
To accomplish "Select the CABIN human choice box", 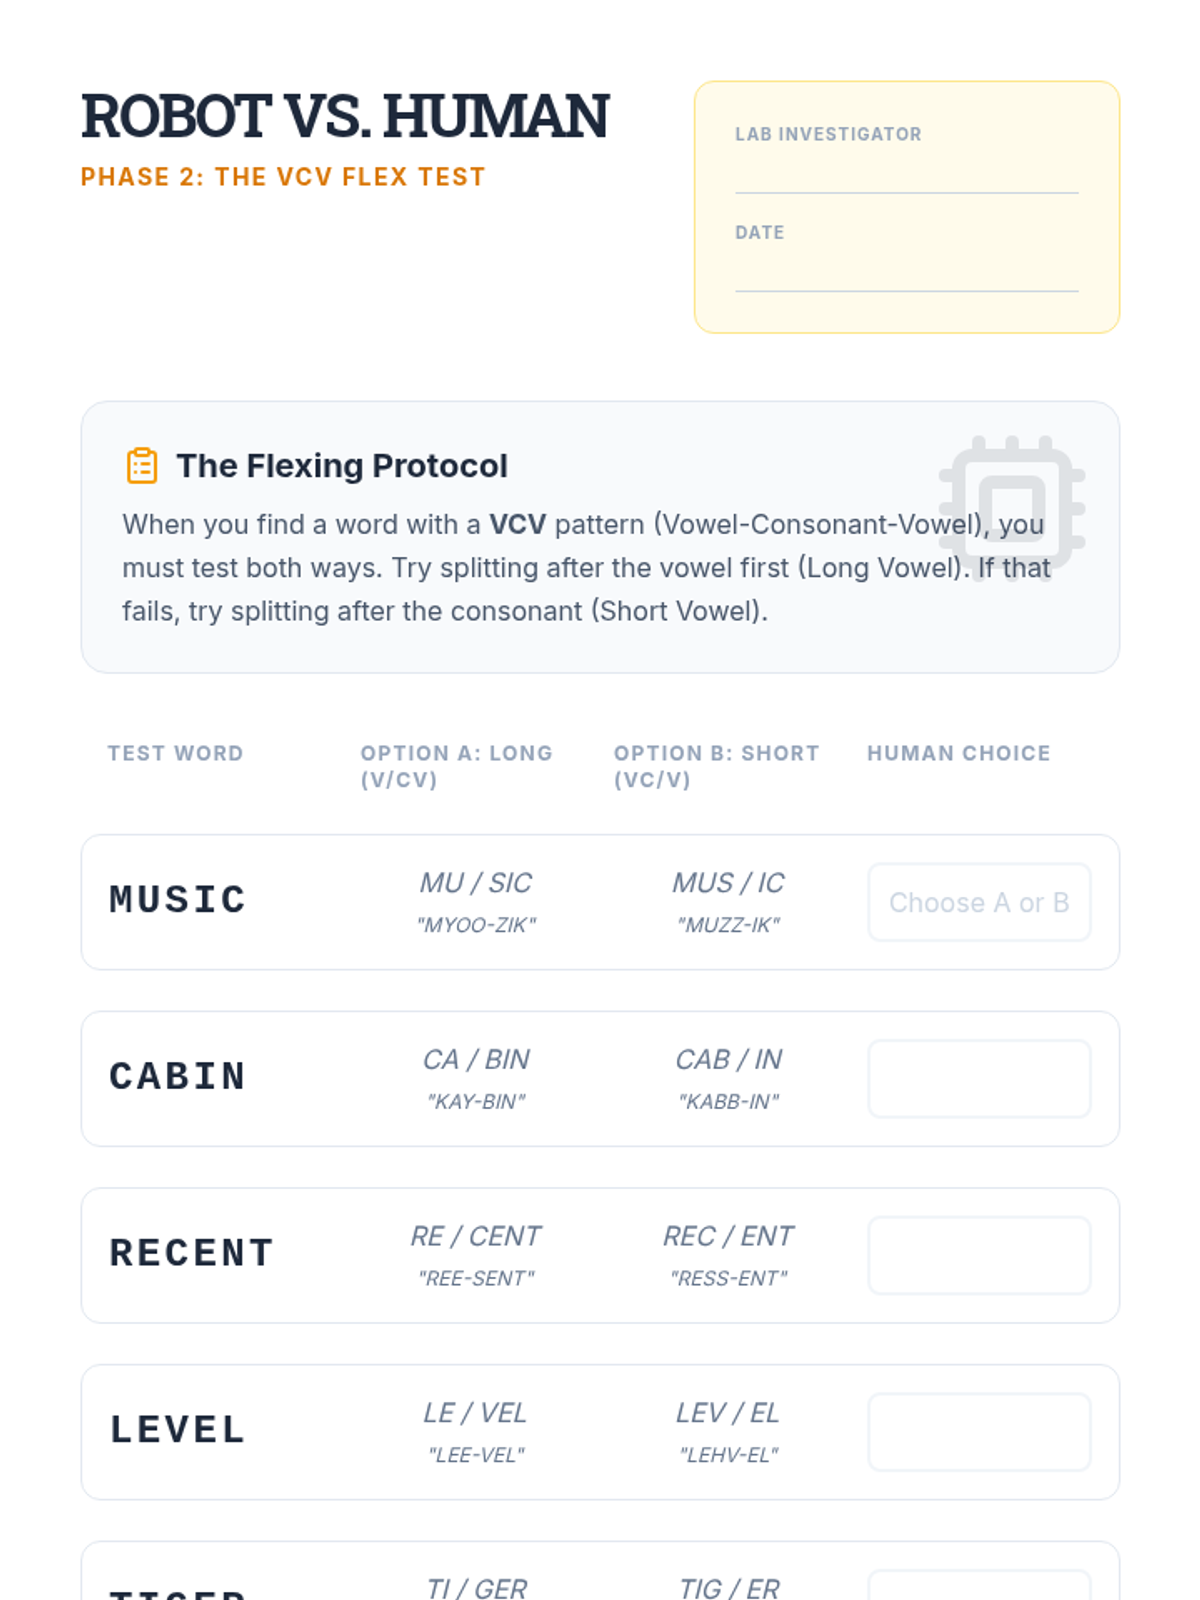I will pos(978,1079).
